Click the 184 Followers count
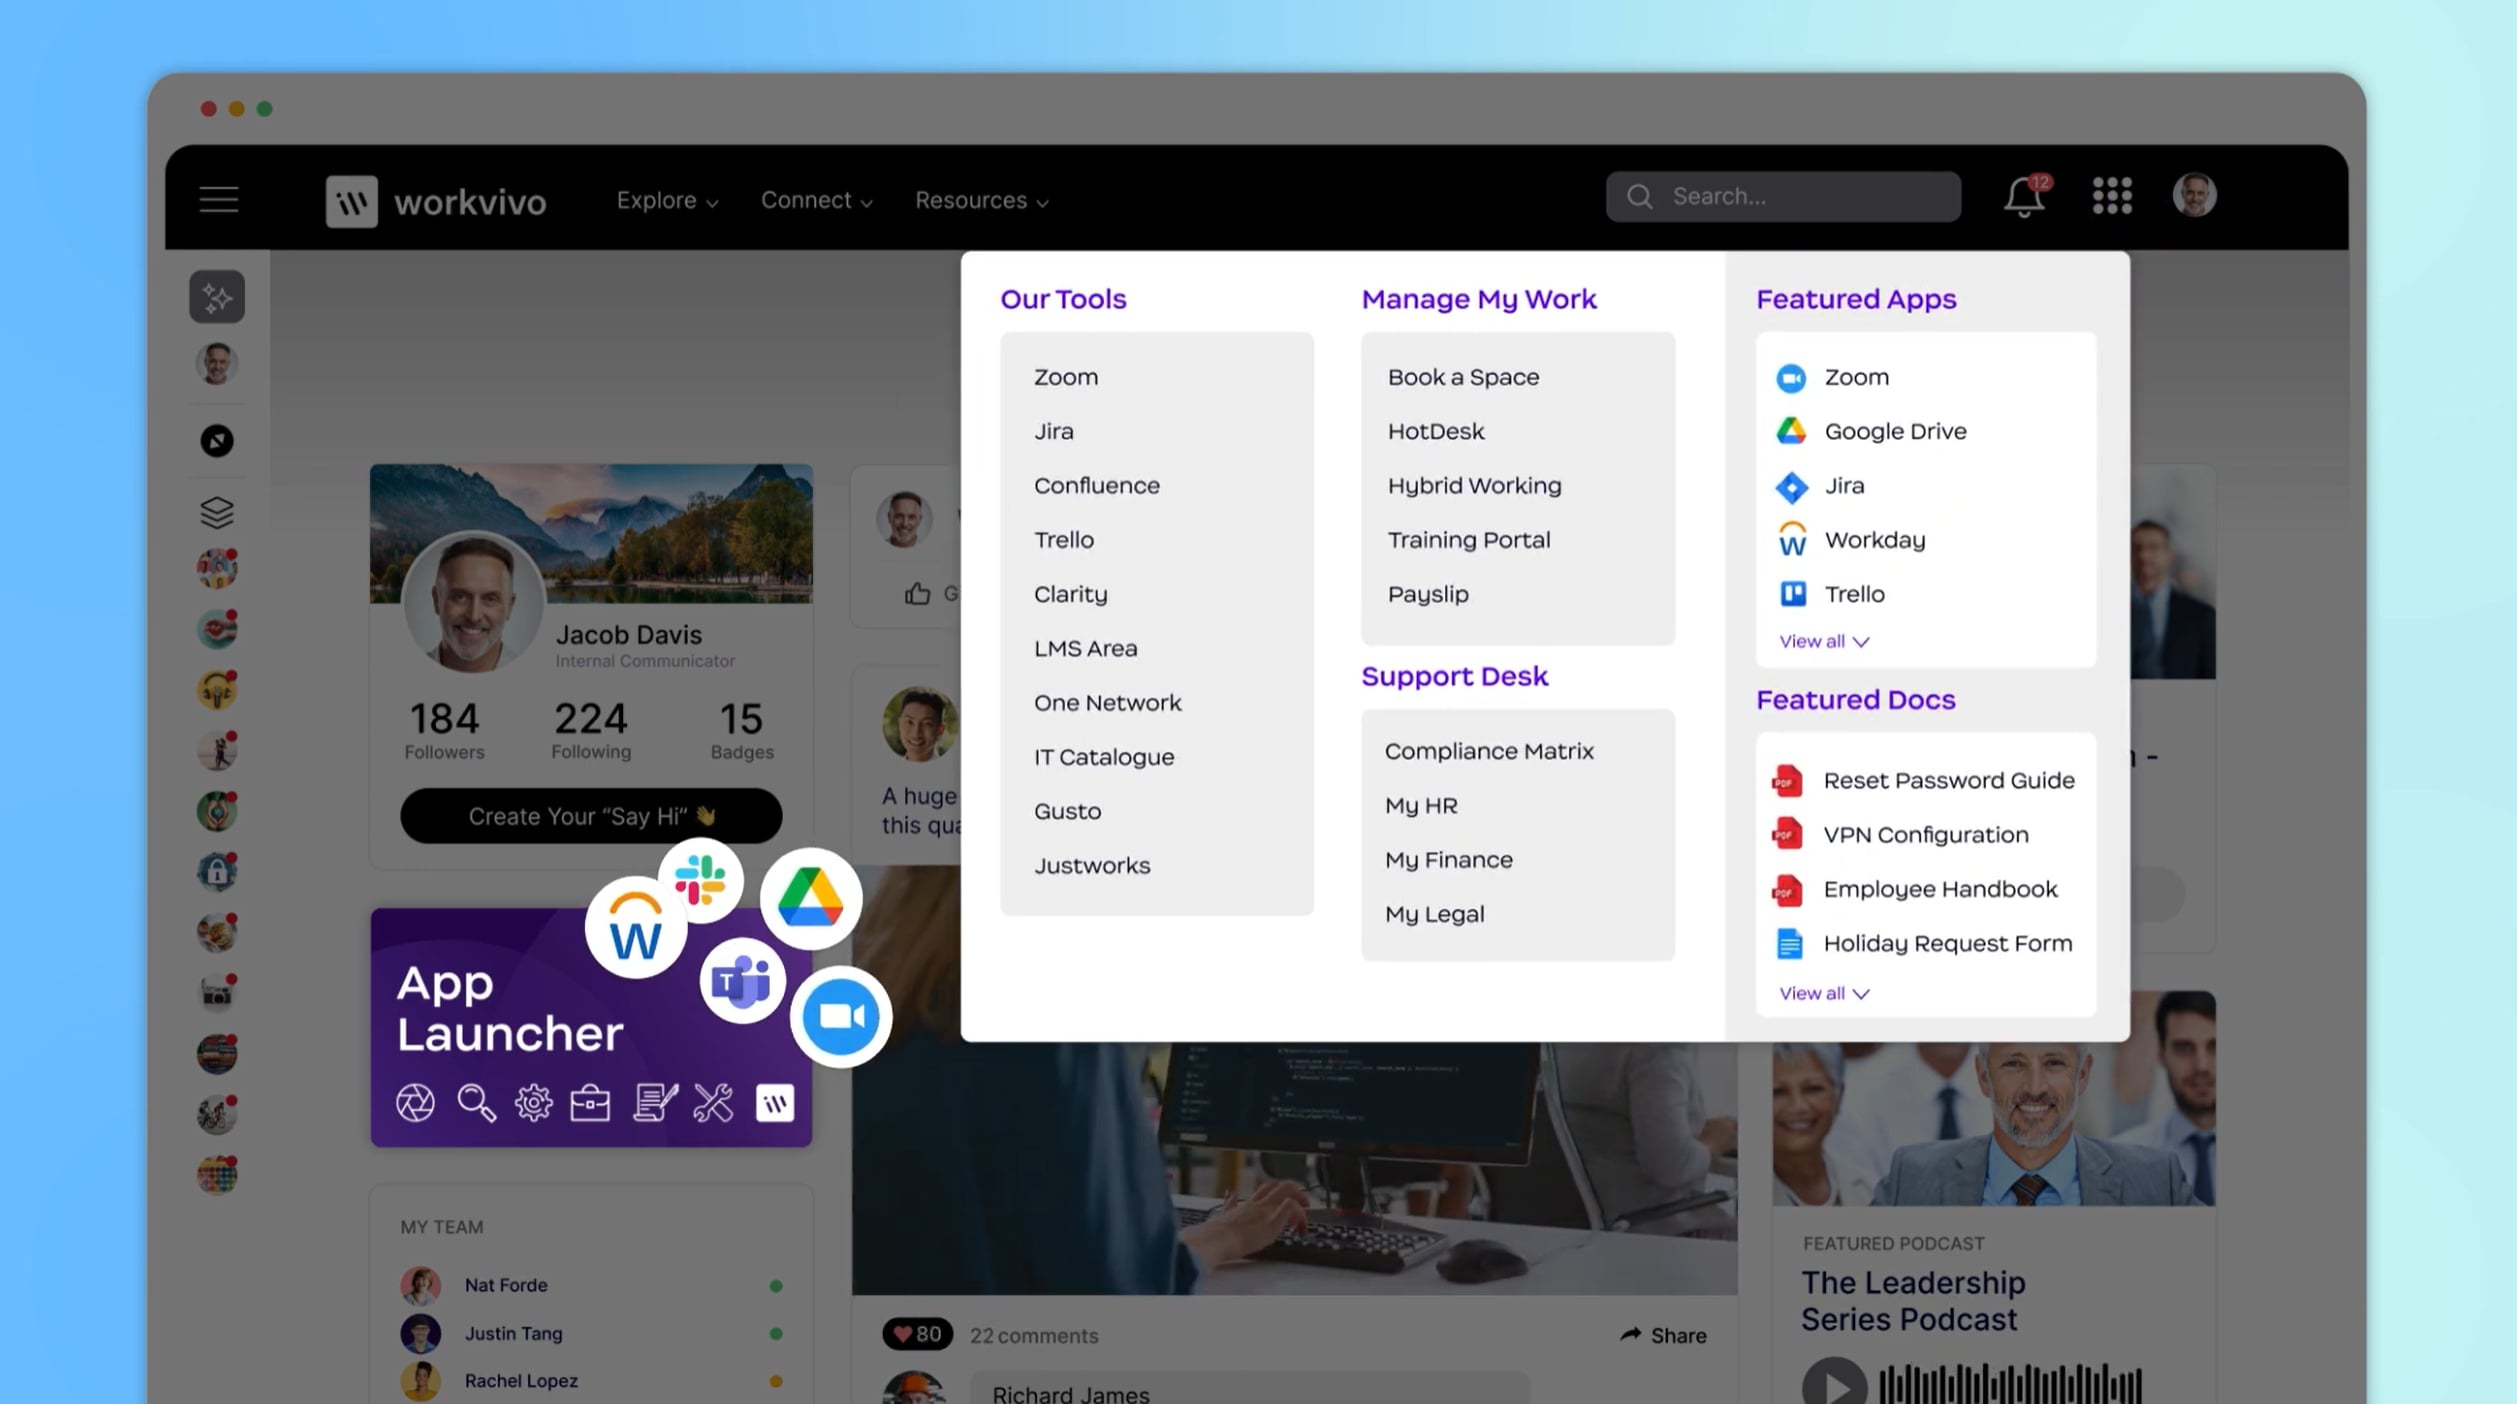The height and width of the screenshot is (1404, 2517). [444, 730]
